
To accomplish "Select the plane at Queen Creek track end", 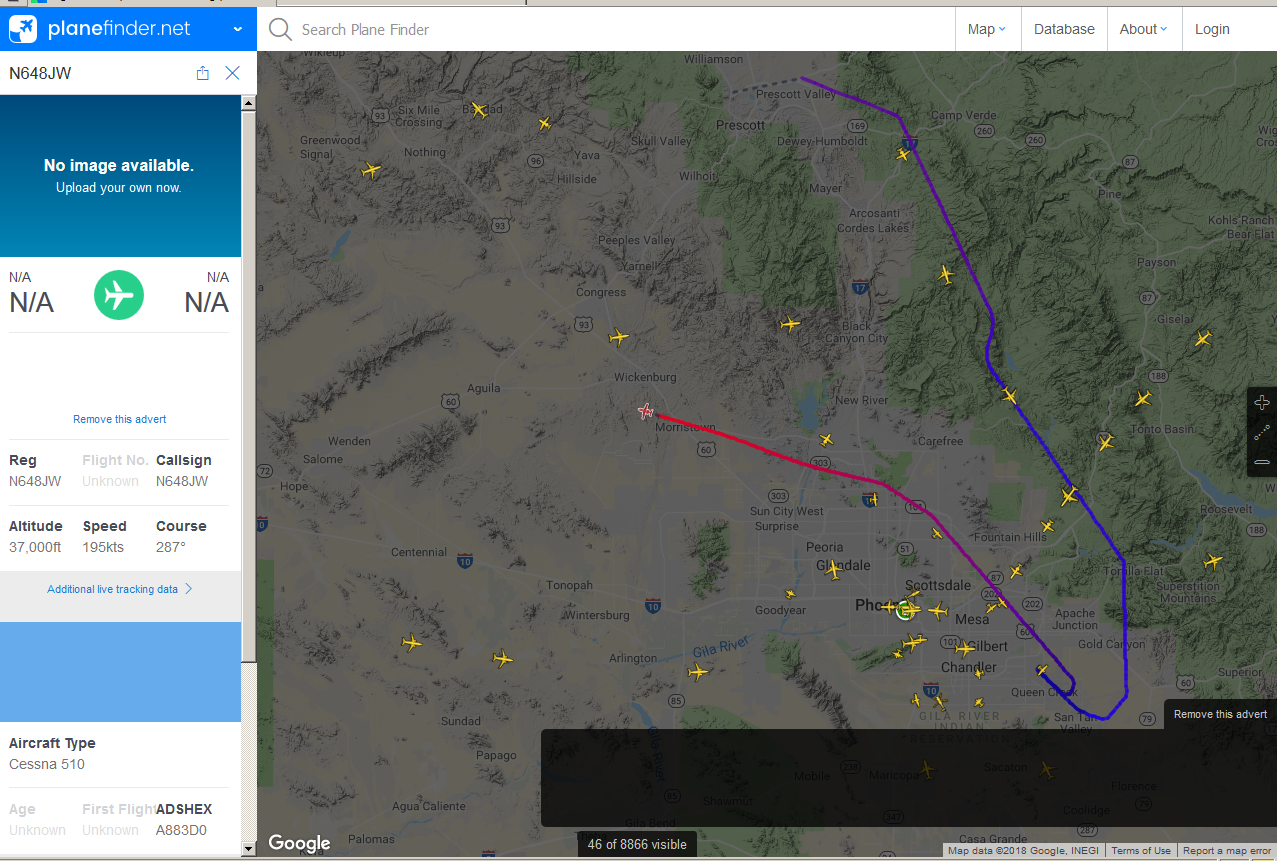I will coord(1042,671).
